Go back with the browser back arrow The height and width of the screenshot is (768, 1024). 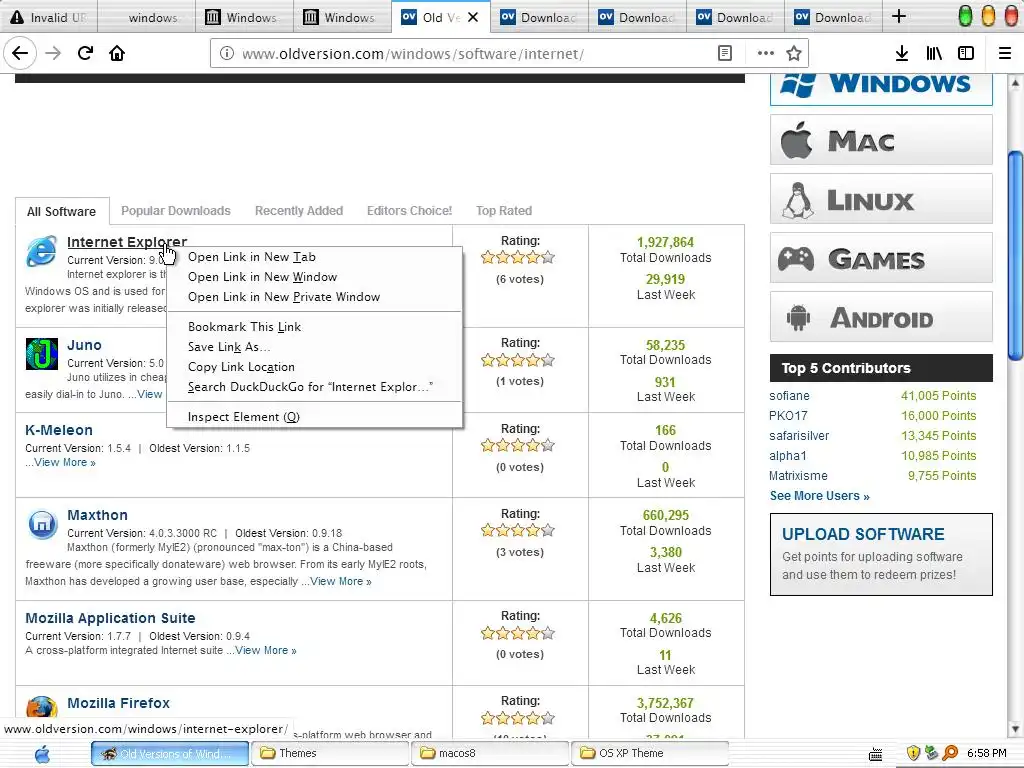(x=20, y=53)
